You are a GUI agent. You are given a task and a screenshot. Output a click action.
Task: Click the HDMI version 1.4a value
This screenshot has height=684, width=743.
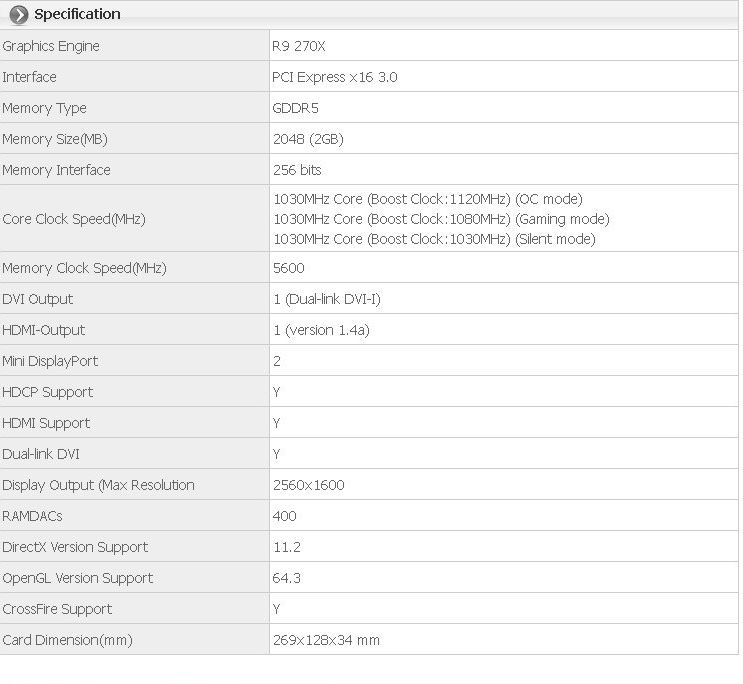pos(321,330)
